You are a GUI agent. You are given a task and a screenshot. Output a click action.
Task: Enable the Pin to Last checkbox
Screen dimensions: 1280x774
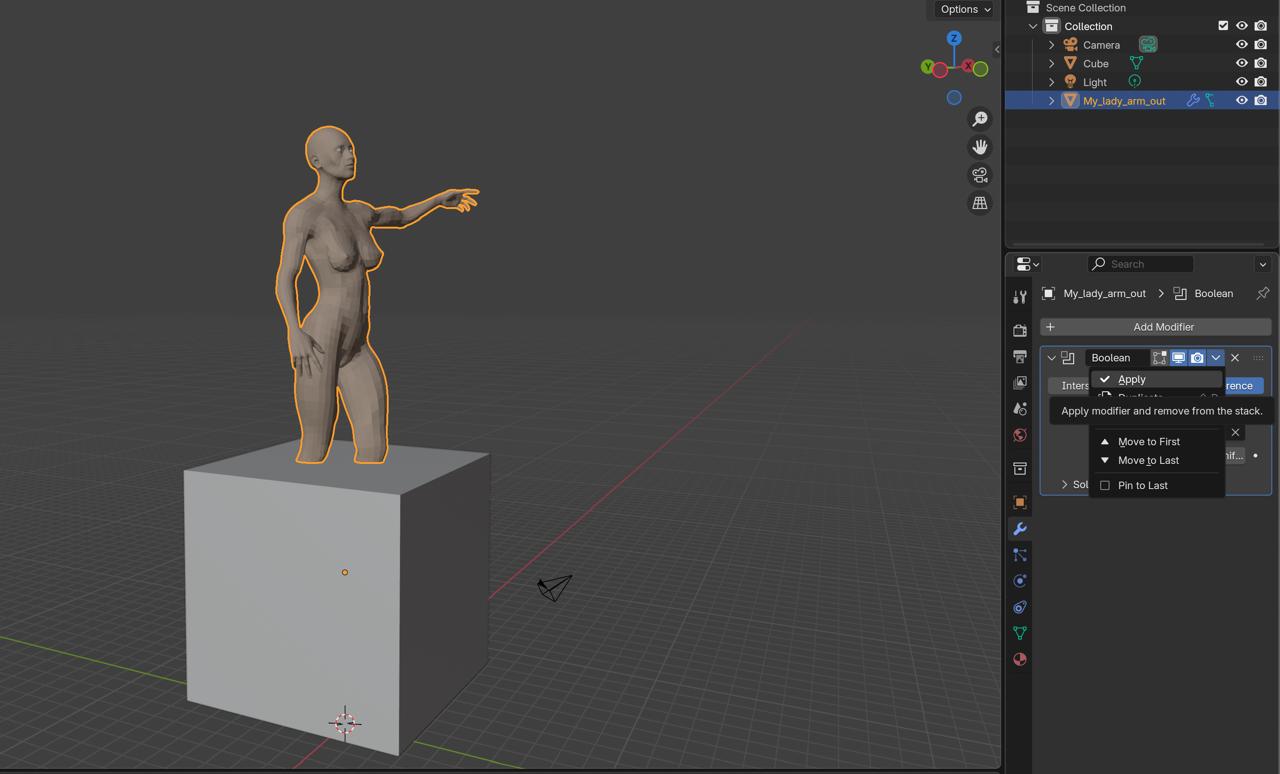coord(1105,485)
